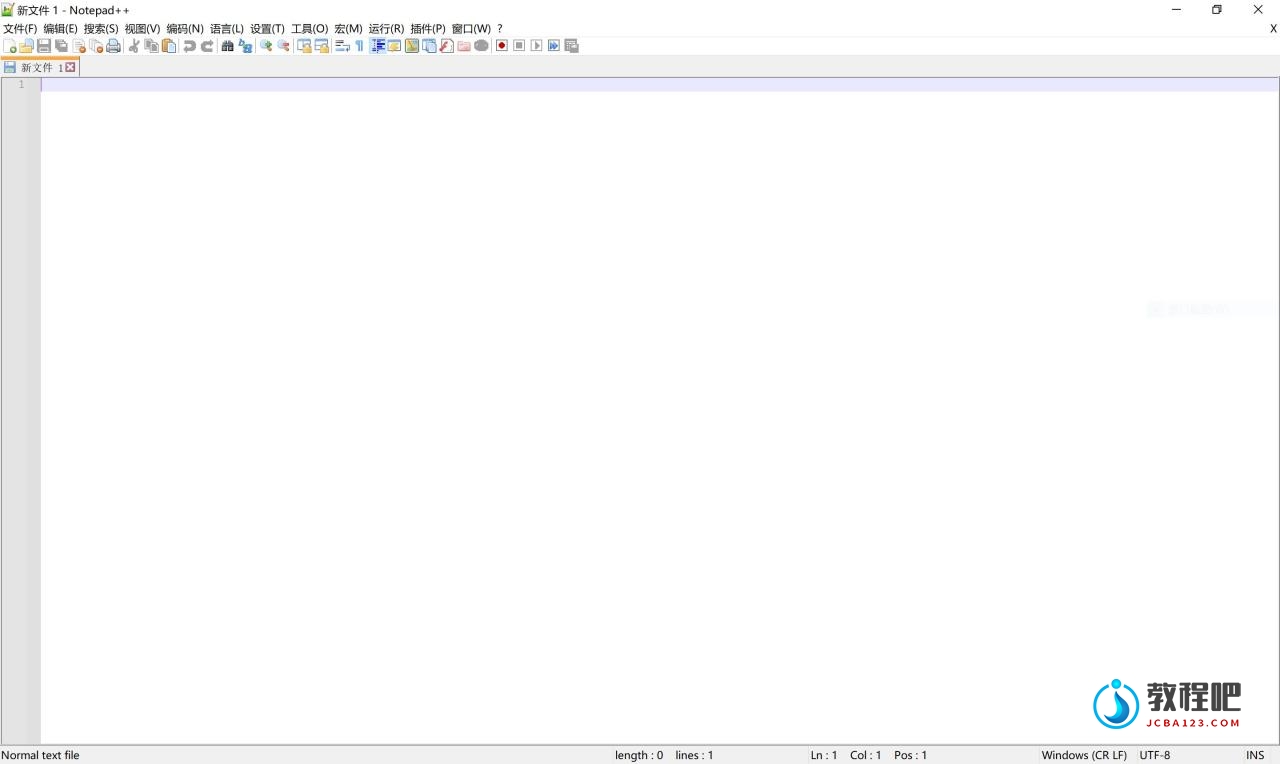The width and height of the screenshot is (1280, 764).
Task: Open the document list panel icon
Action: click(x=429, y=46)
